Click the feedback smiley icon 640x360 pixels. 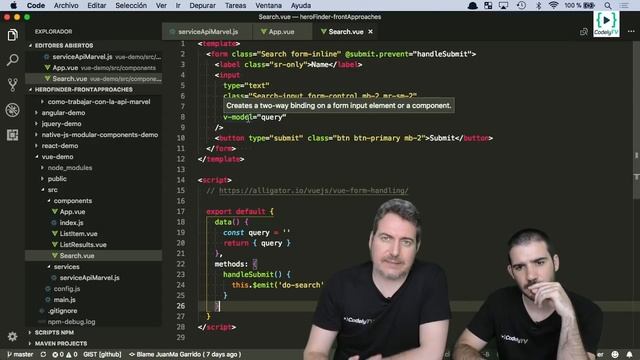(615, 354)
